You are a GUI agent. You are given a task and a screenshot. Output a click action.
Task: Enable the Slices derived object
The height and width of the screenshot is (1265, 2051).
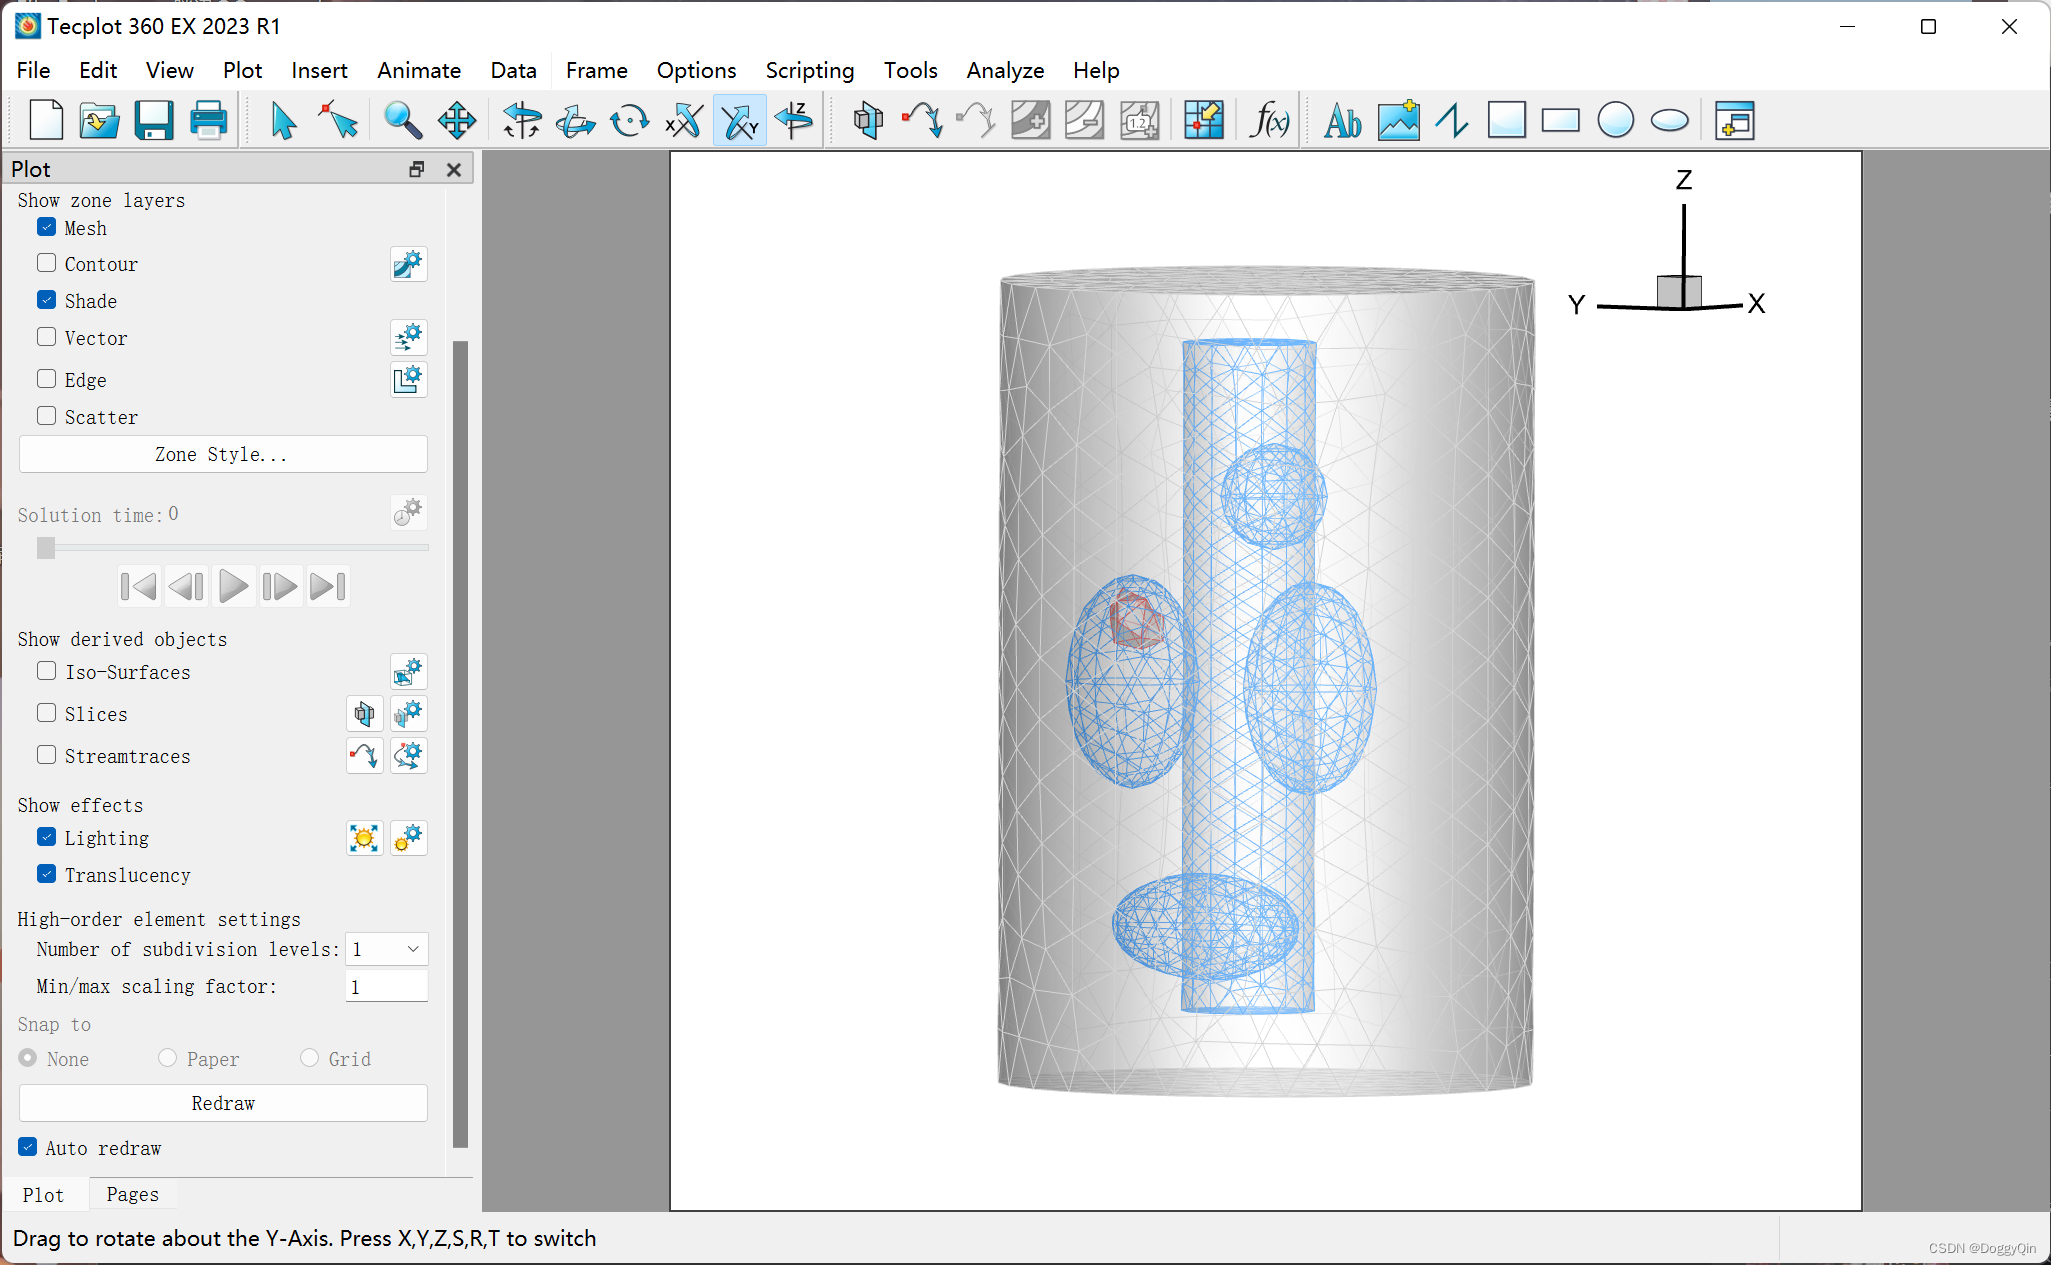47,713
